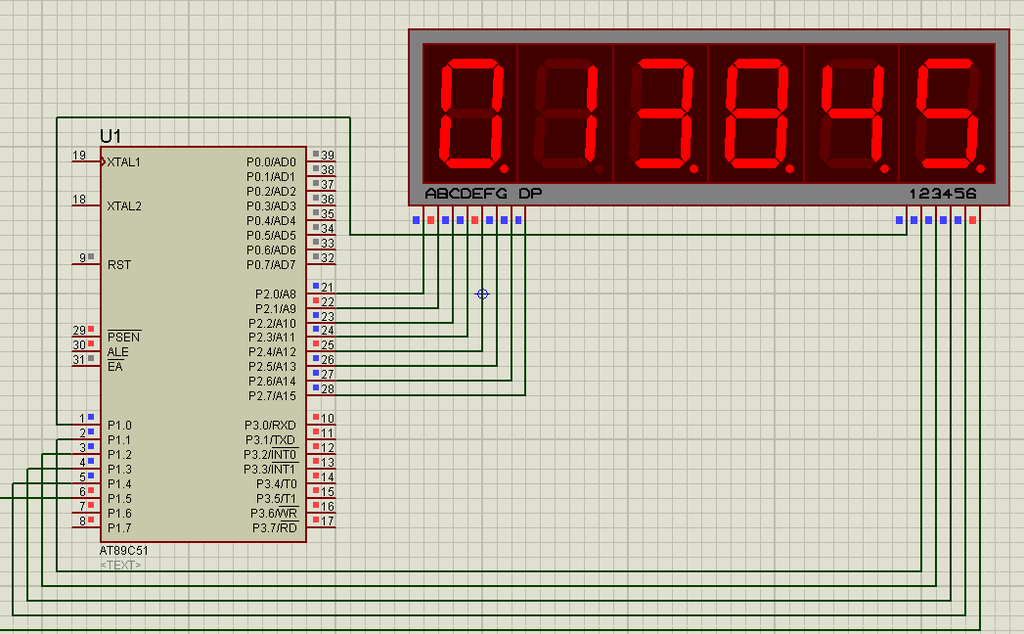Click the origin crosshair marker near the display
This screenshot has width=1024, height=634.
tap(482, 294)
